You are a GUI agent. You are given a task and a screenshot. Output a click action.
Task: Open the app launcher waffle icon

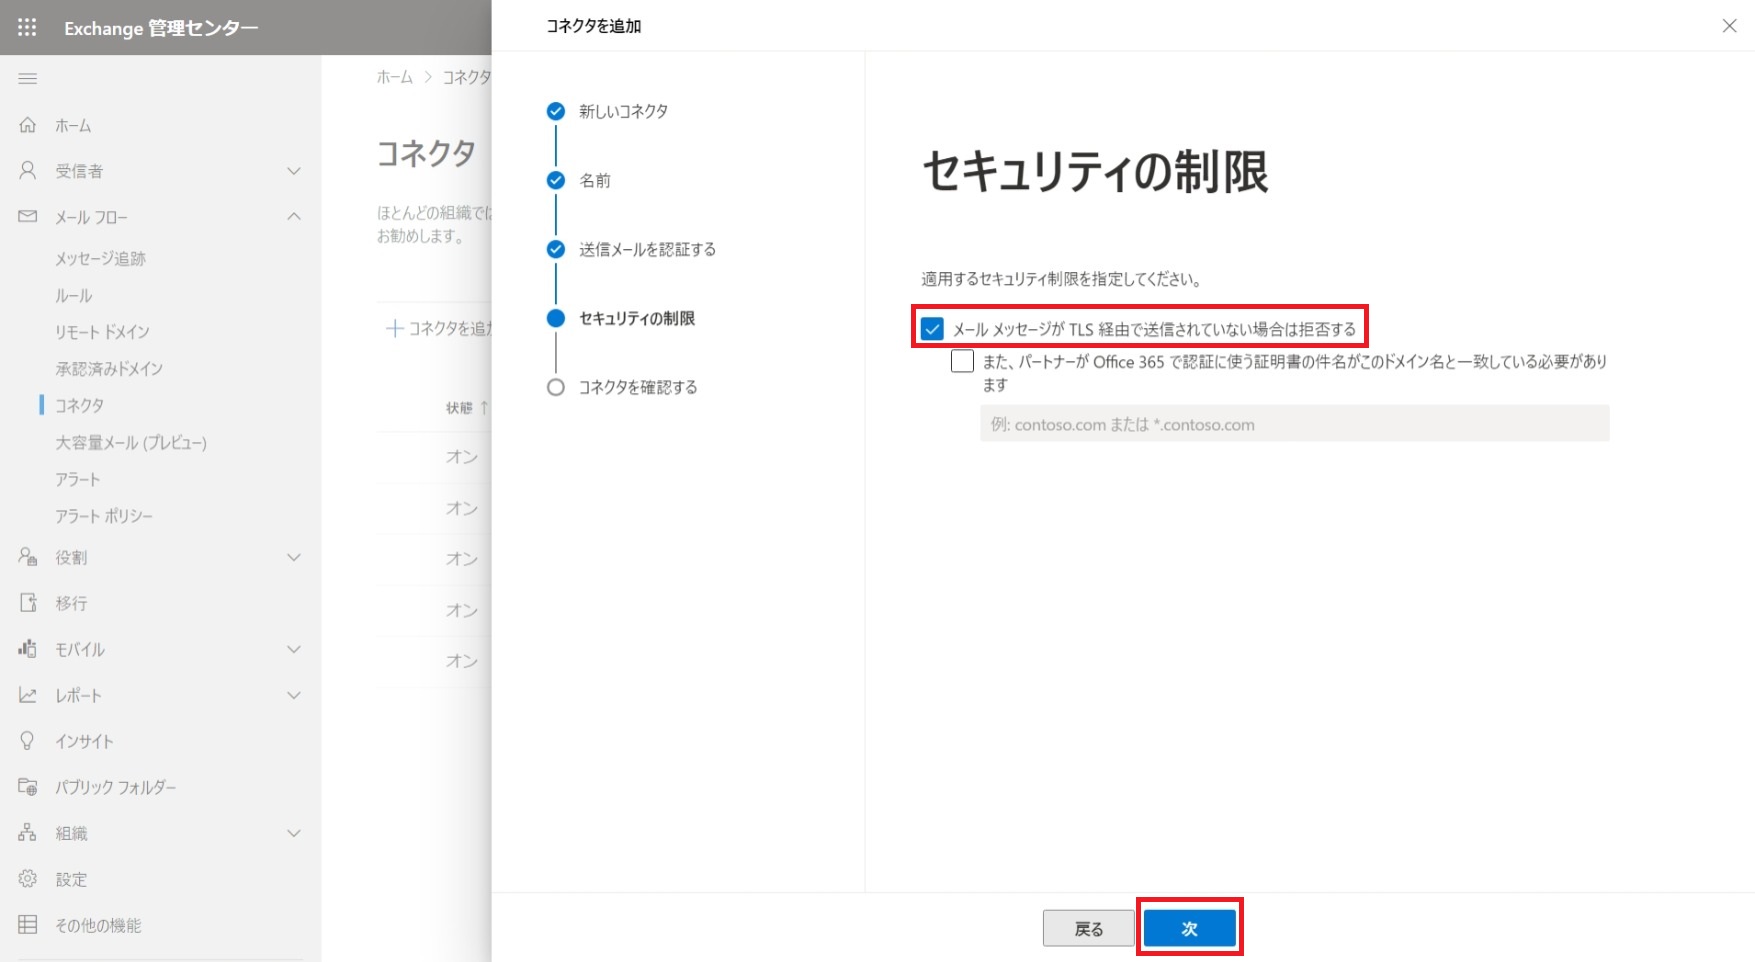(27, 27)
